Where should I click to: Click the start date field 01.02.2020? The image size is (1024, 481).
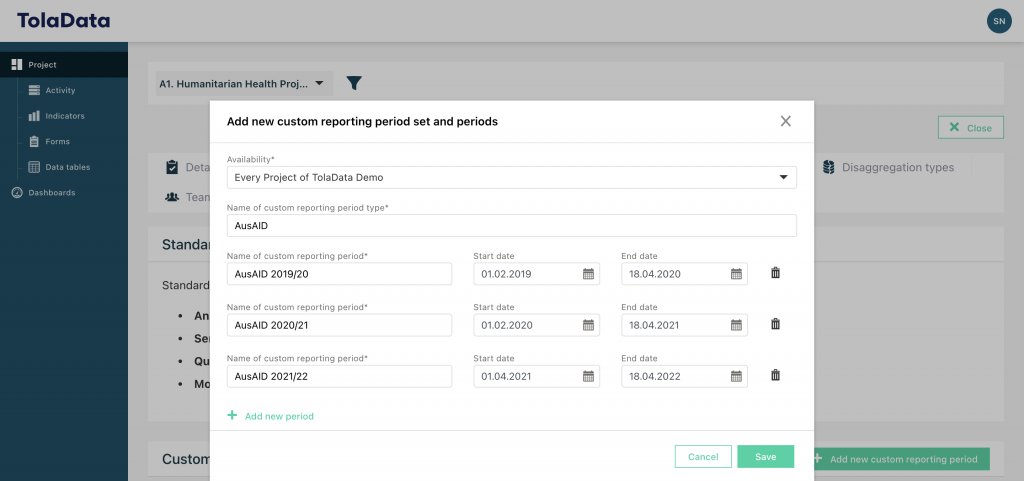pos(536,325)
